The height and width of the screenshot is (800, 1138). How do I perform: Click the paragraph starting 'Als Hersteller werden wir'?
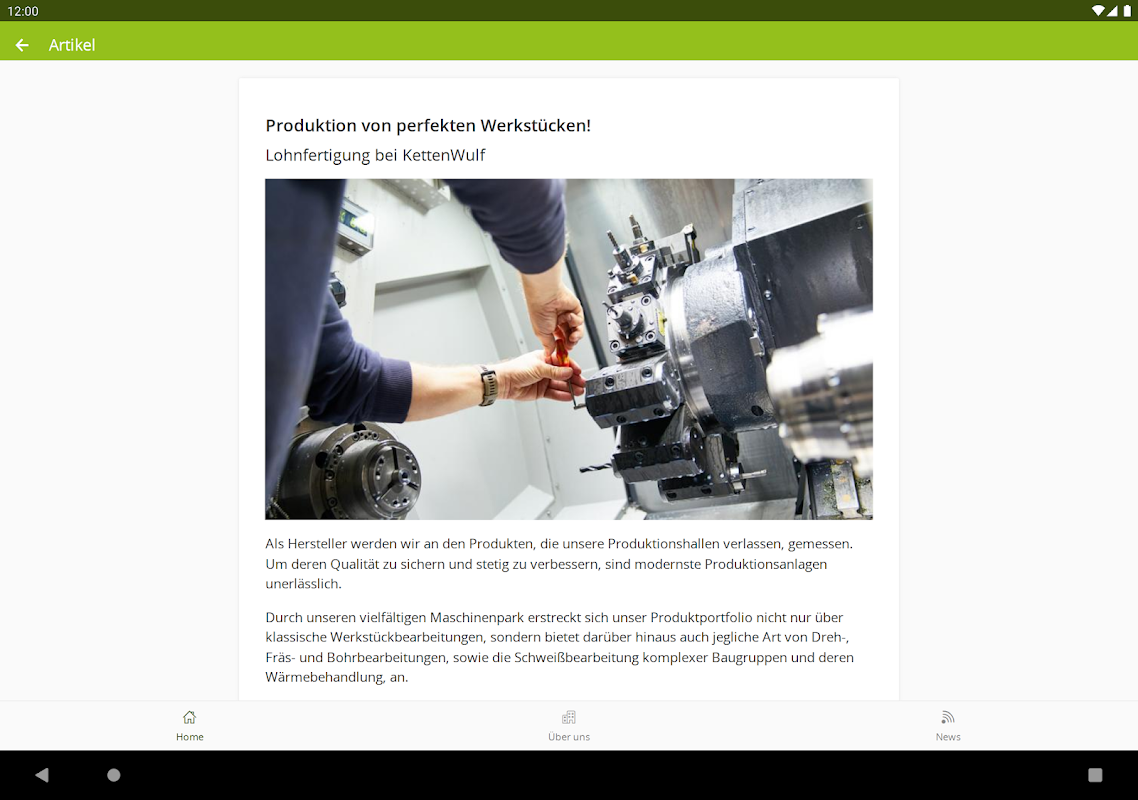pos(559,563)
